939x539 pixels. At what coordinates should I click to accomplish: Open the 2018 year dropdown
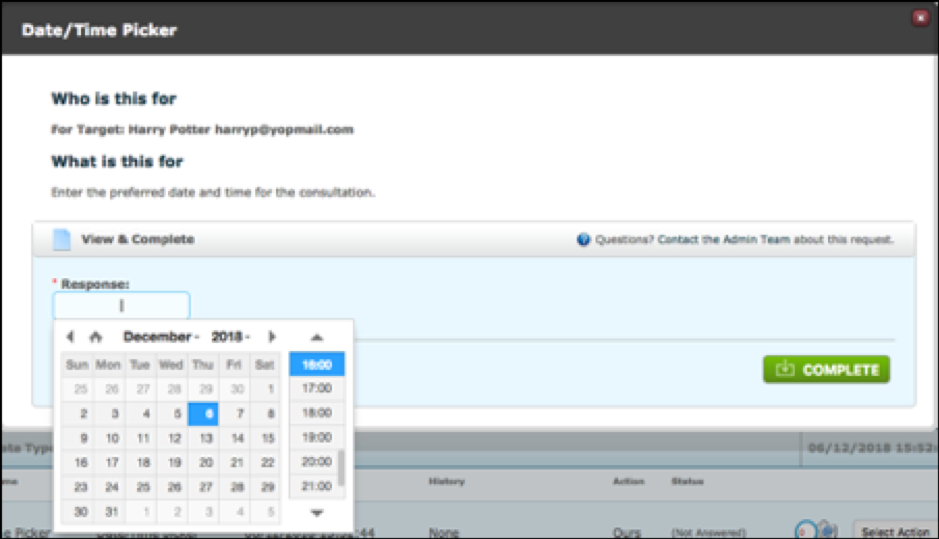230,337
